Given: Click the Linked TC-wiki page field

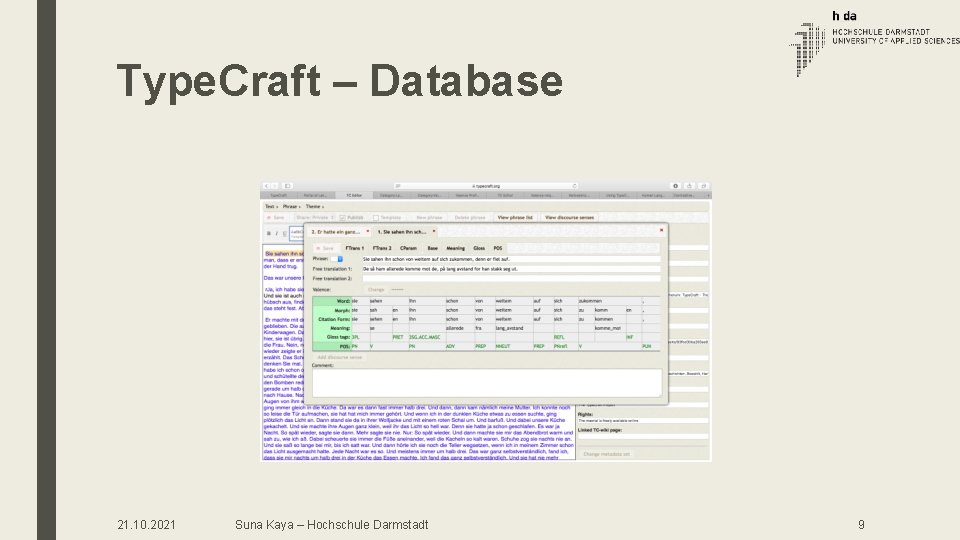Looking at the screenshot, I should pos(643,437).
